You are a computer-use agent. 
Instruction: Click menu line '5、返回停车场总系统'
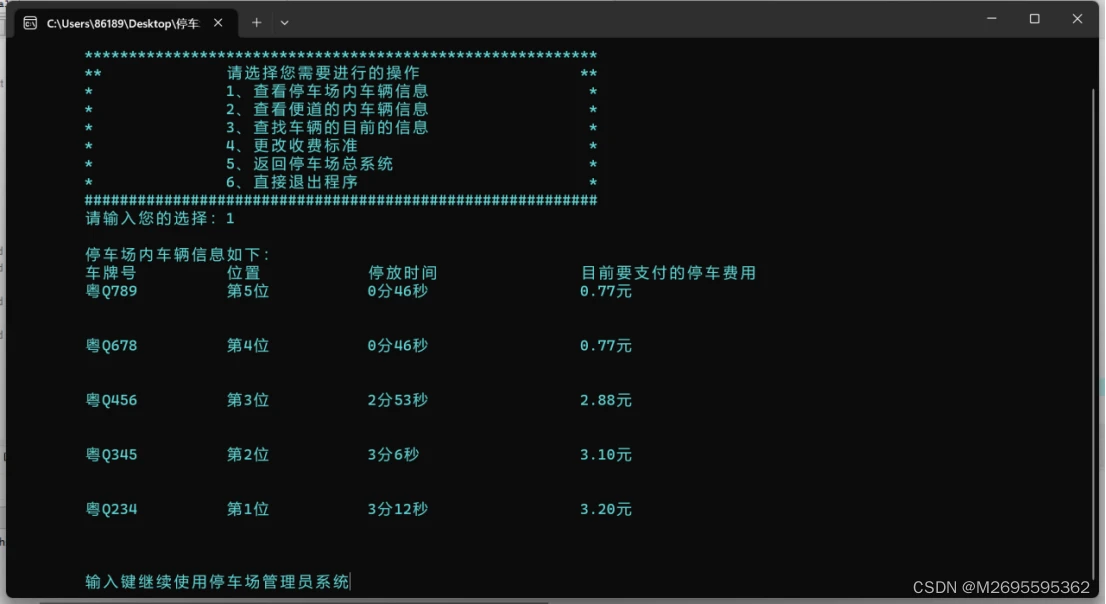pos(309,164)
